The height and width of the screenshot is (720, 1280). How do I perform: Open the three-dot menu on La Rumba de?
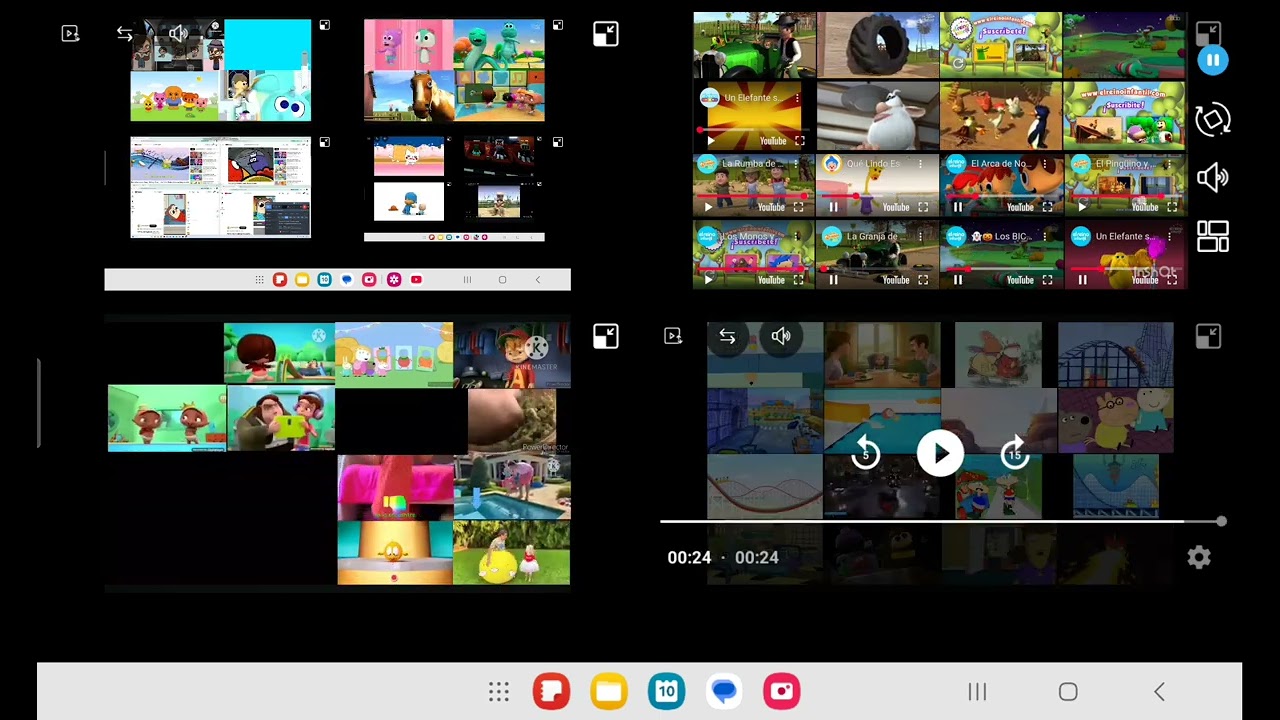pos(796,164)
